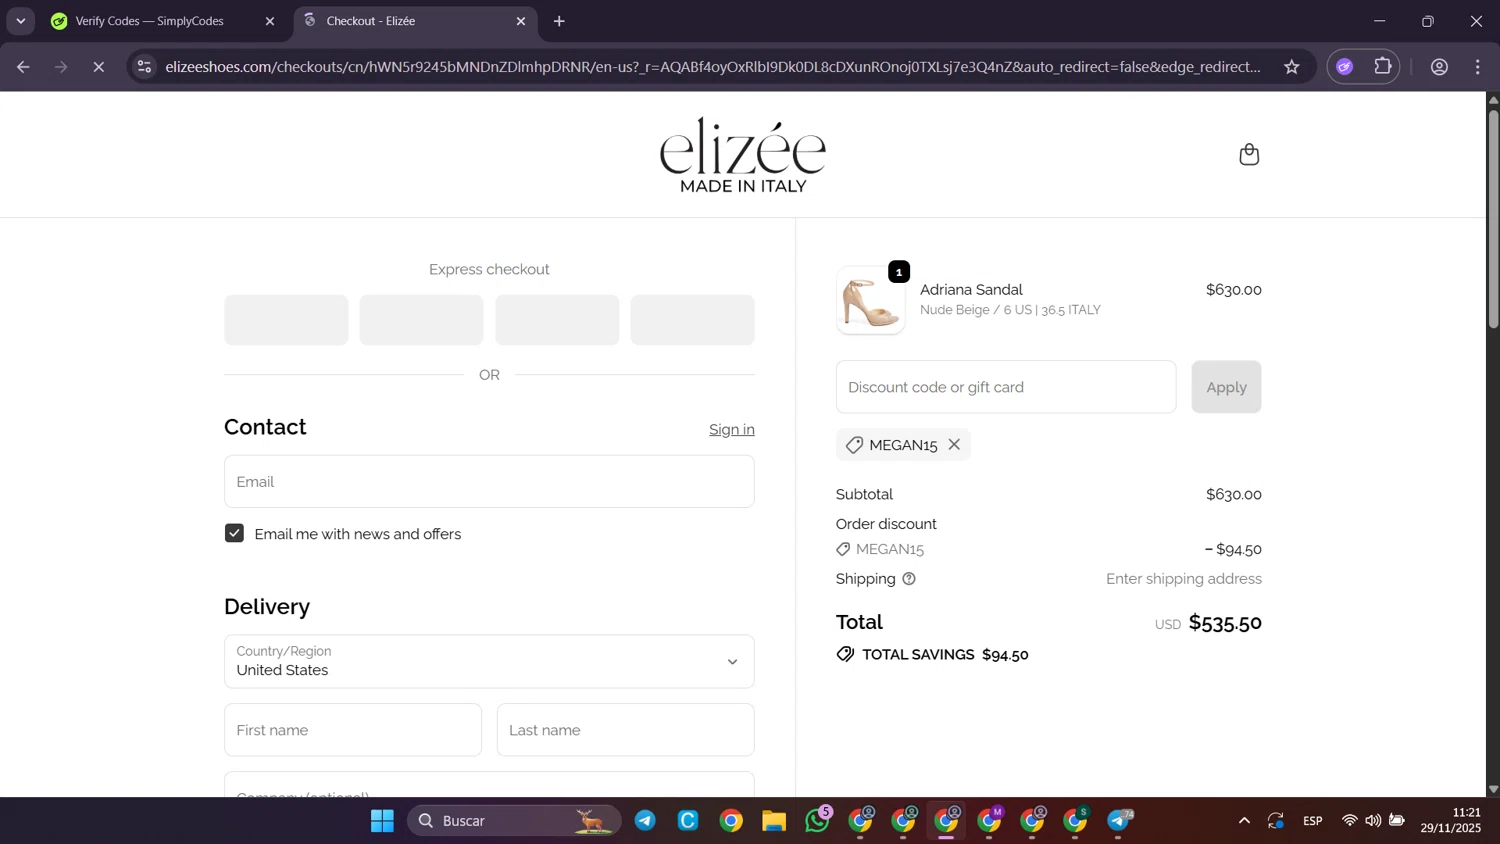Go back to previous page
This screenshot has height=844, width=1500.
pos(23,67)
